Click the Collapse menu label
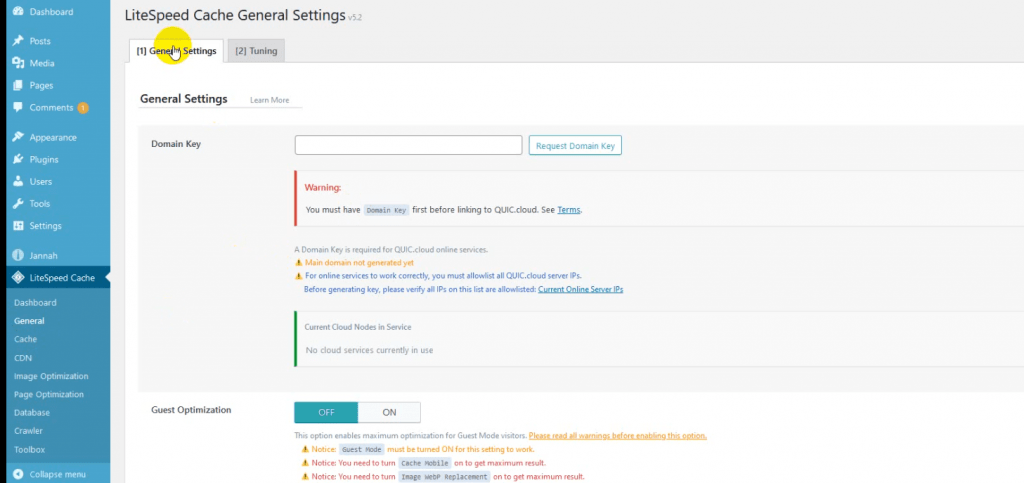The height and width of the screenshot is (483, 1024). [57, 475]
